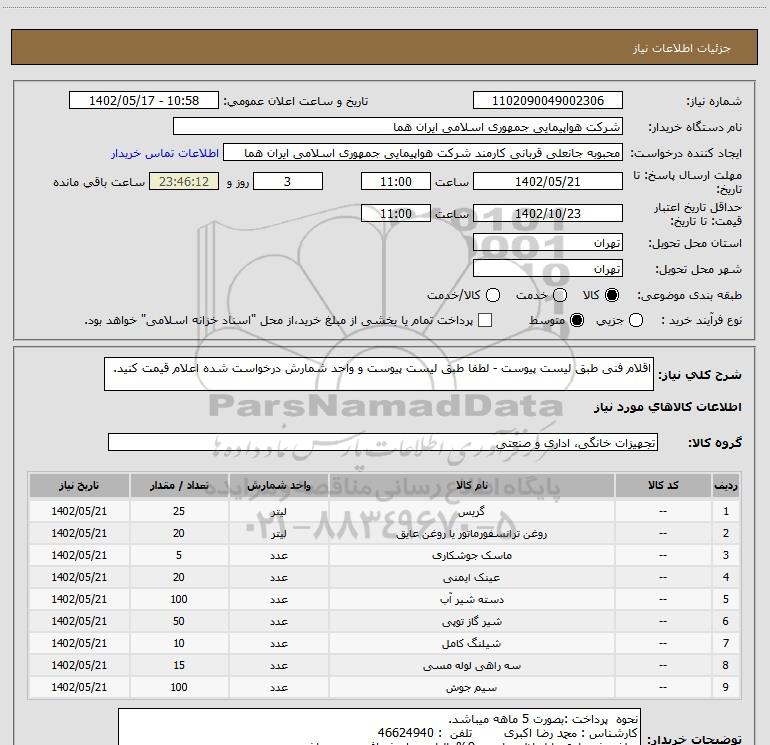The image size is (770, 745).
Task: Click the remaining time countdown box
Action: pyautogui.click(x=182, y=182)
